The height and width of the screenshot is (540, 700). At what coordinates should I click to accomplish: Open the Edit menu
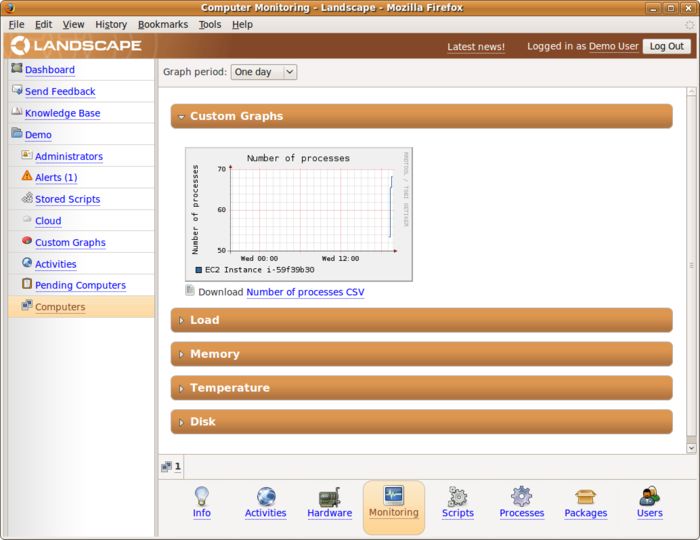(x=43, y=25)
